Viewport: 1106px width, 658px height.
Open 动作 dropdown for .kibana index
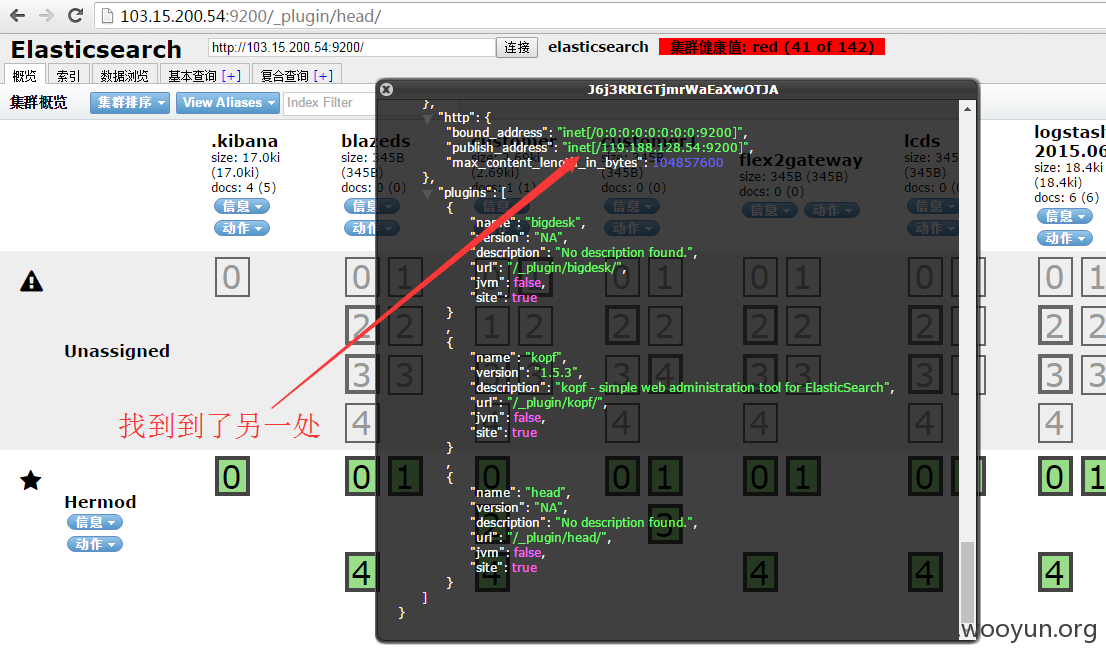242,228
